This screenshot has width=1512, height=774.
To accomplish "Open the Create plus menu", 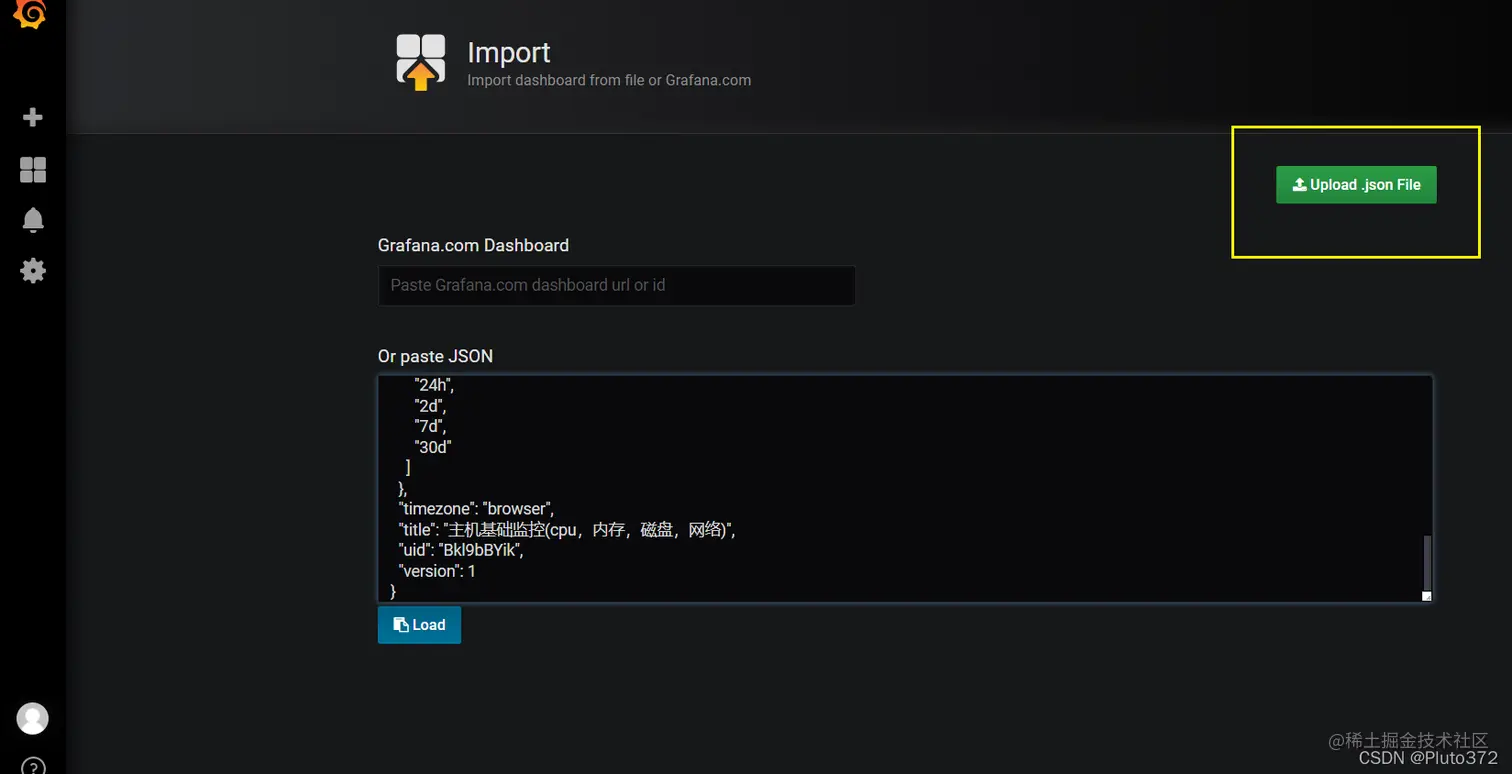I will click(x=33, y=118).
